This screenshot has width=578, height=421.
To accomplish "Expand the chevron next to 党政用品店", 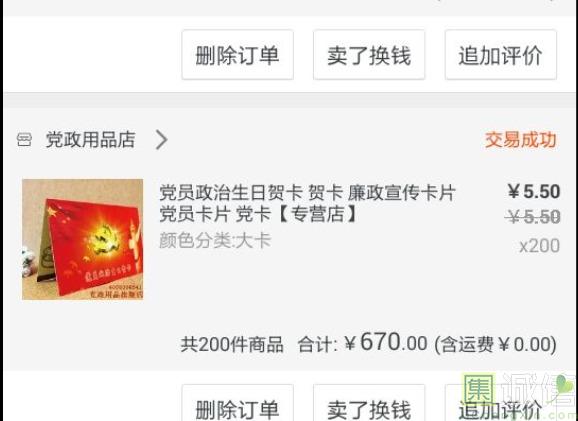I will [161, 140].
